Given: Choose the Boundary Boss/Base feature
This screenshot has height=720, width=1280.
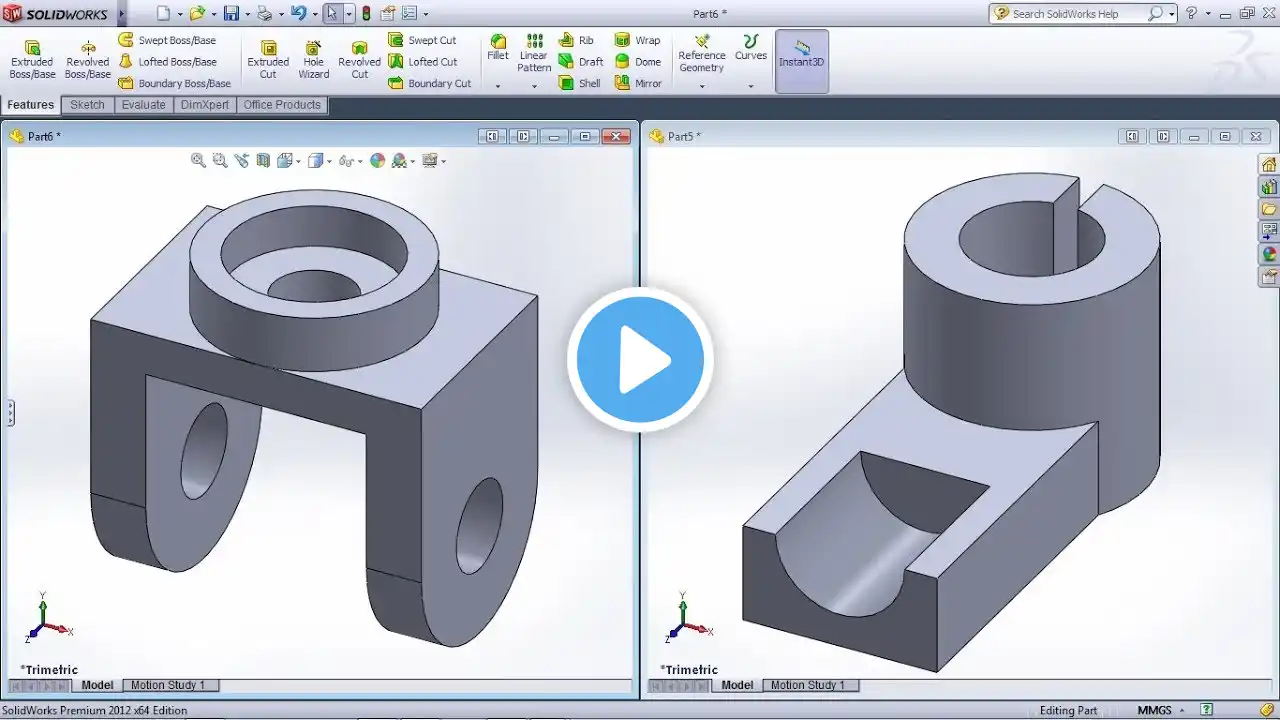Looking at the screenshot, I should click(x=175, y=83).
